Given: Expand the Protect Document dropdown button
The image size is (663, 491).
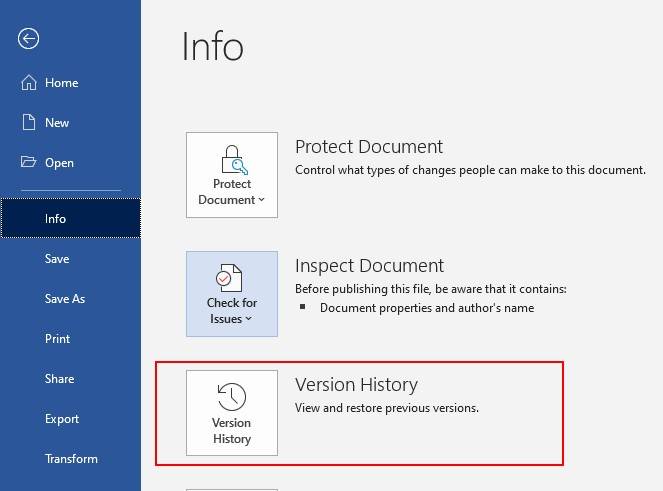Looking at the screenshot, I should pos(232,175).
